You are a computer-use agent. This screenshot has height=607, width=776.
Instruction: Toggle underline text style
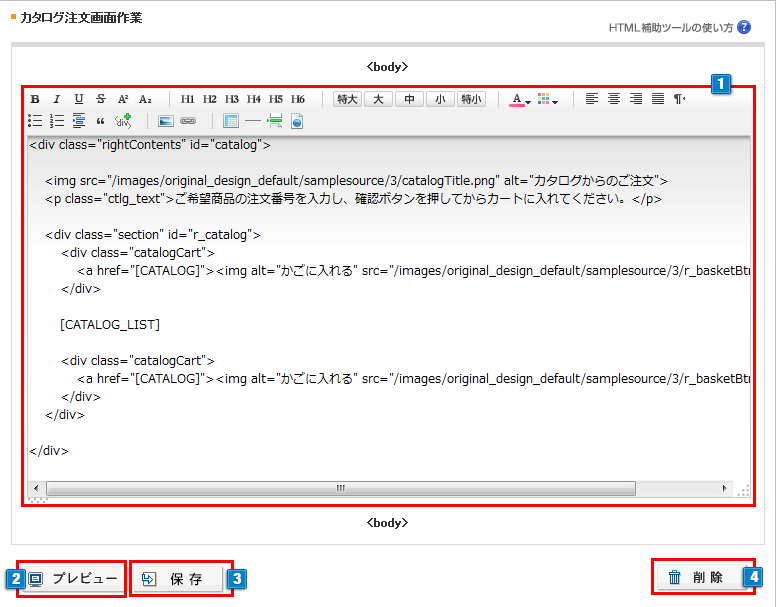pyautogui.click(x=78, y=99)
